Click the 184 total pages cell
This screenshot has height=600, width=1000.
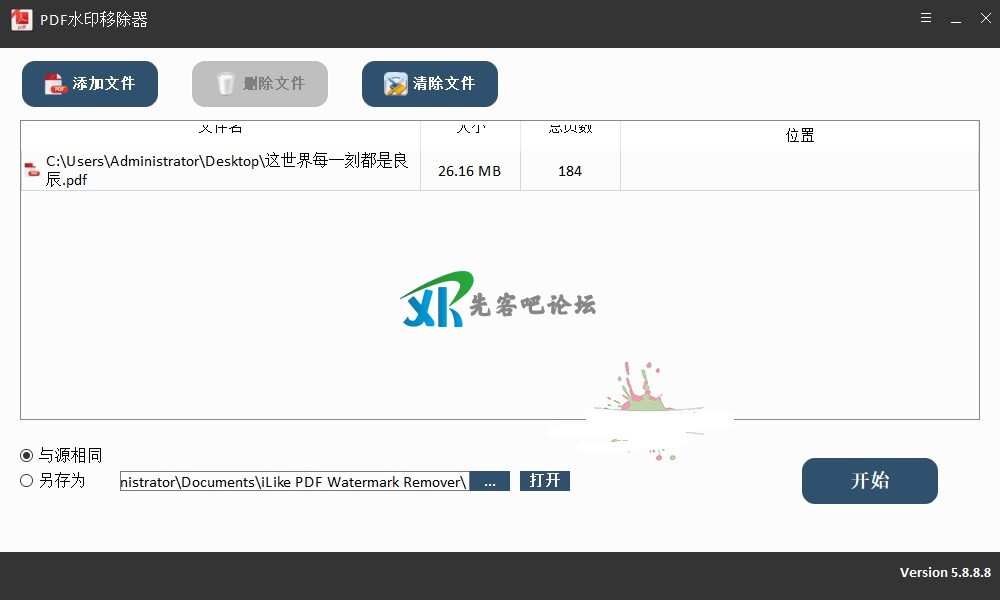point(570,171)
